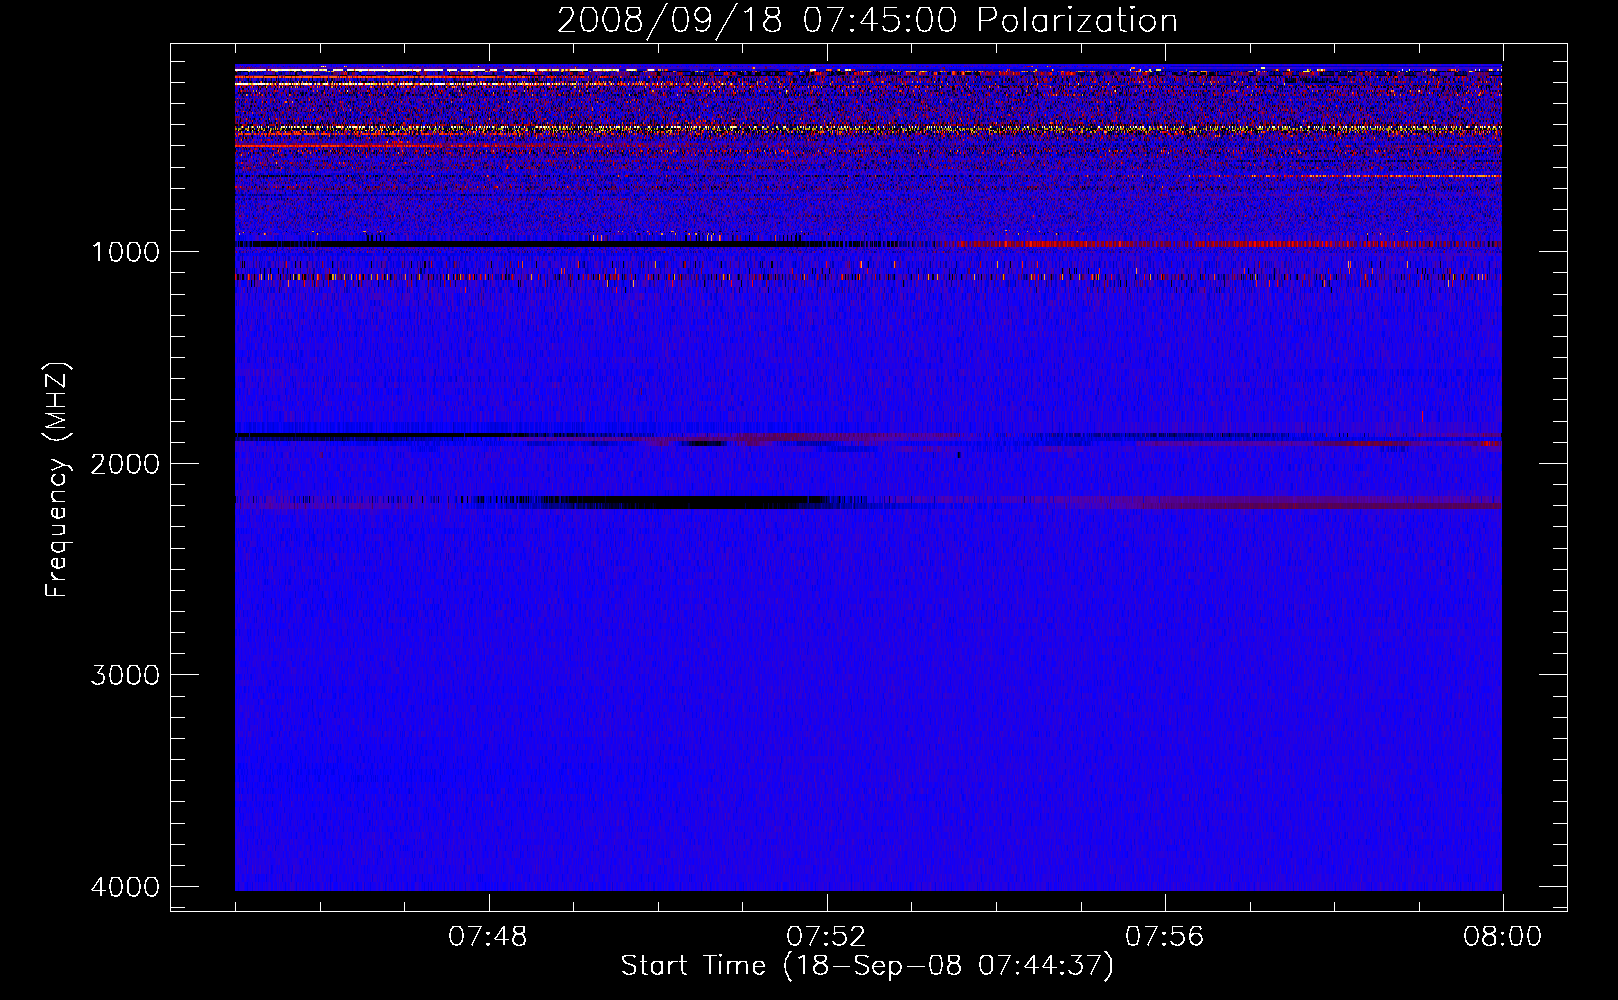Click the 08:00 time tick label
This screenshot has height=1000, width=1618.
pos(1502,937)
